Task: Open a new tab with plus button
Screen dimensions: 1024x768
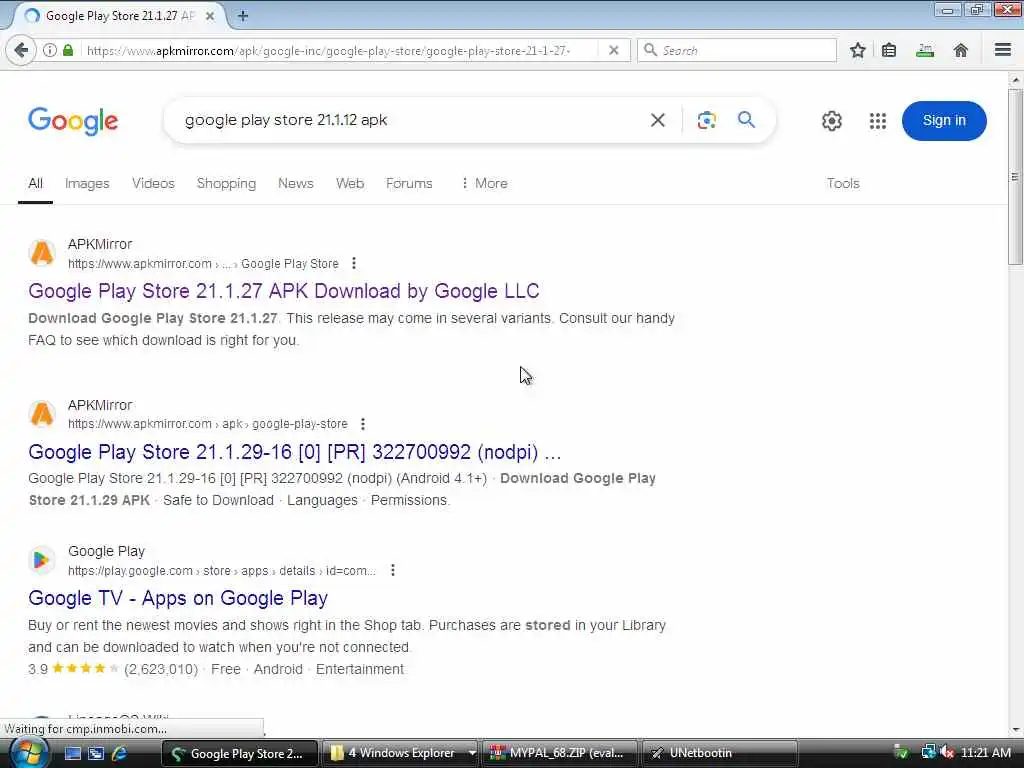Action: pos(243,16)
